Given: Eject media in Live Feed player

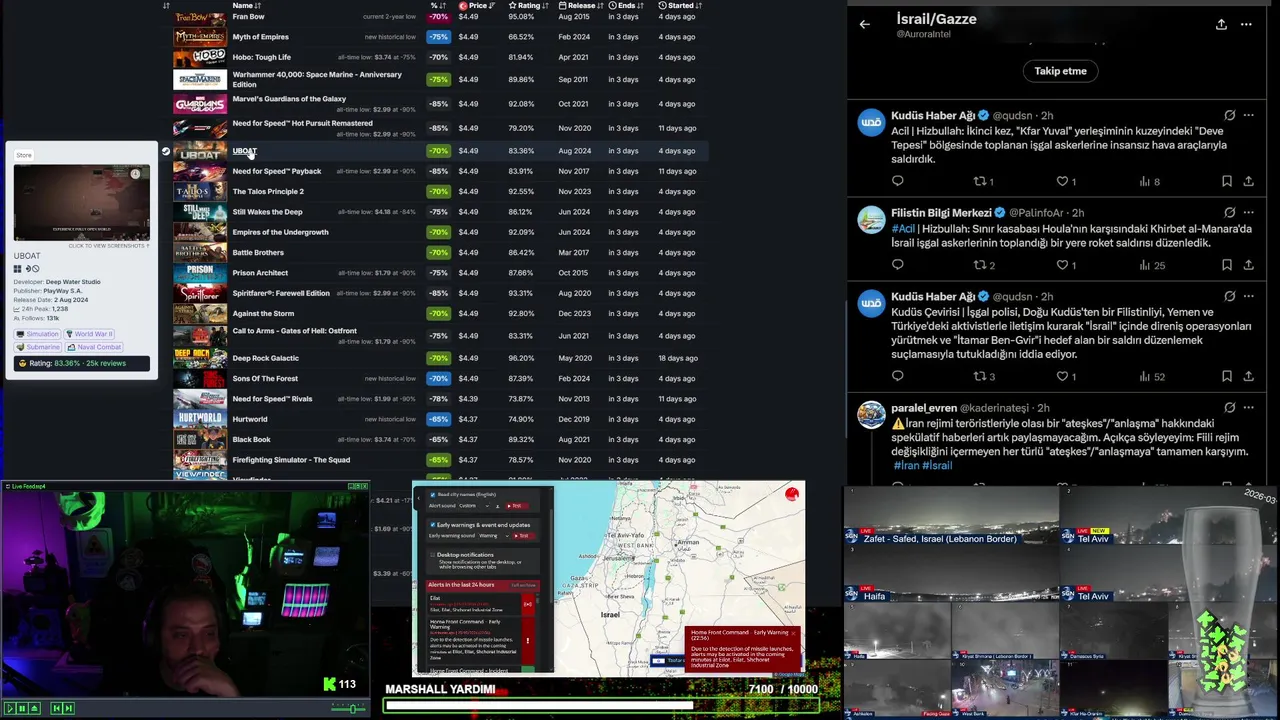Looking at the screenshot, I should click(x=35, y=708).
